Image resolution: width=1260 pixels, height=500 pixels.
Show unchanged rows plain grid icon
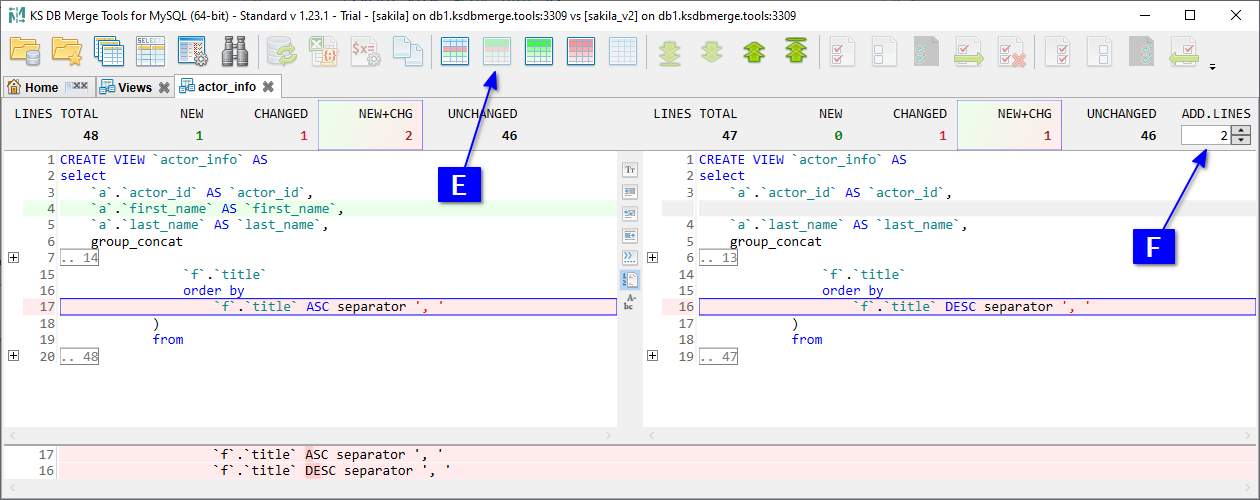pyautogui.click(x=623, y=51)
